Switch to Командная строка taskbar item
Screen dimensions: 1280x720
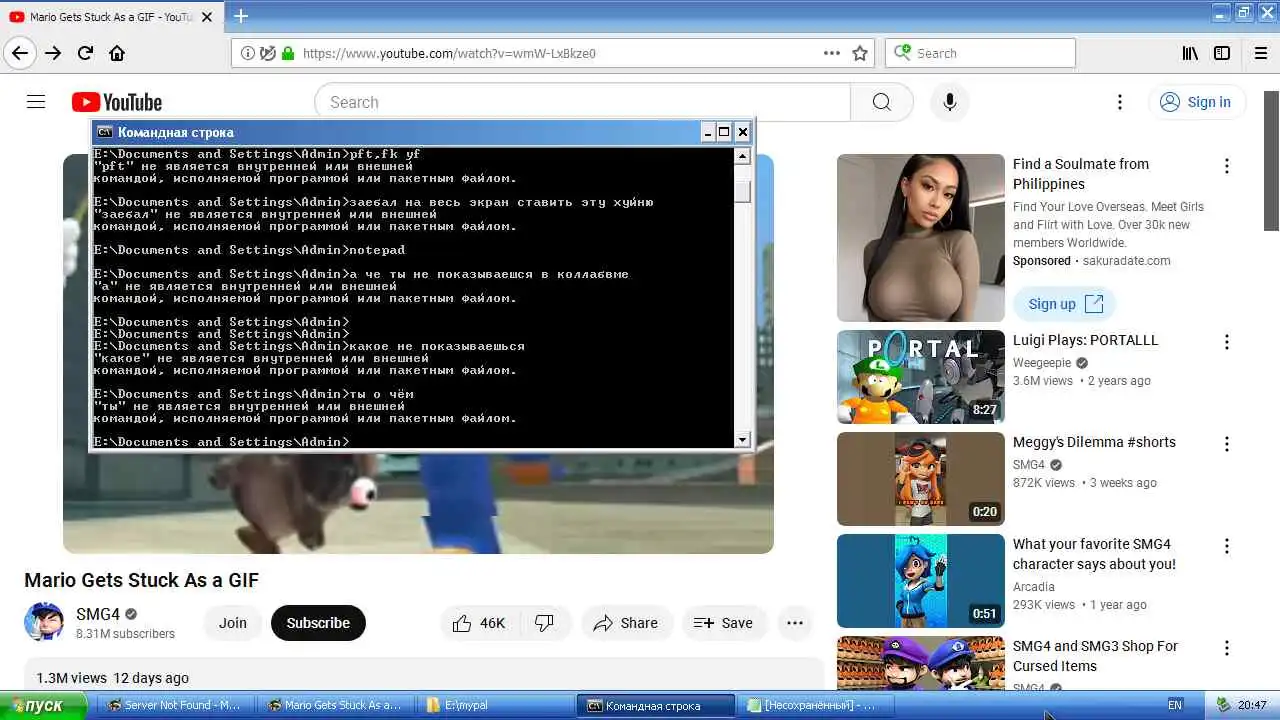pos(656,705)
